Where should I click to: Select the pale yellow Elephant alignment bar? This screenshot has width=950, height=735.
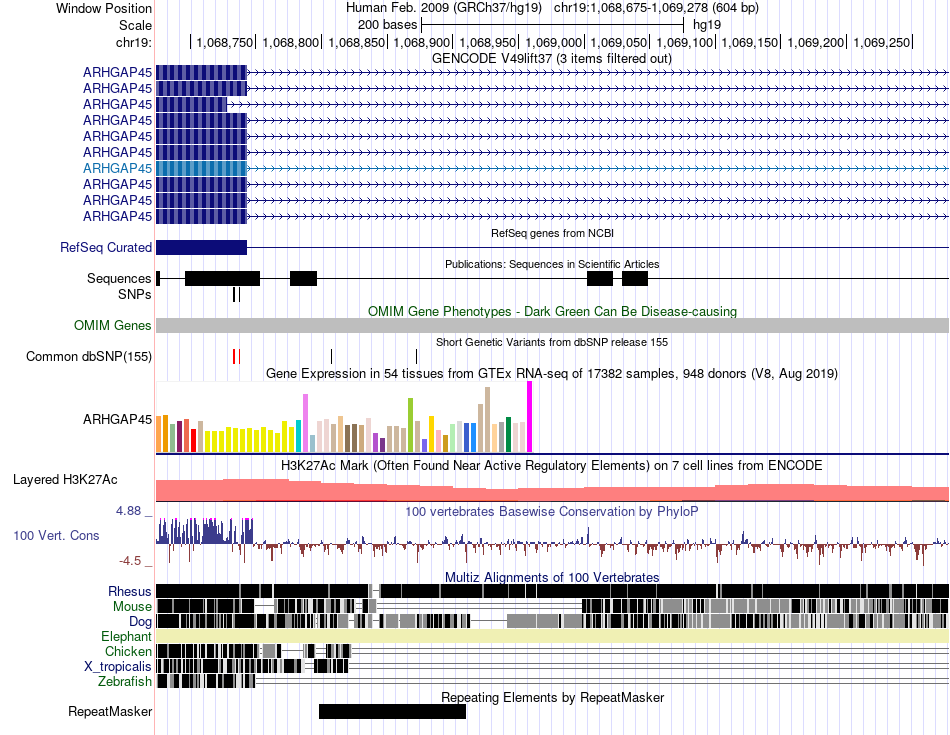[x=552, y=636]
